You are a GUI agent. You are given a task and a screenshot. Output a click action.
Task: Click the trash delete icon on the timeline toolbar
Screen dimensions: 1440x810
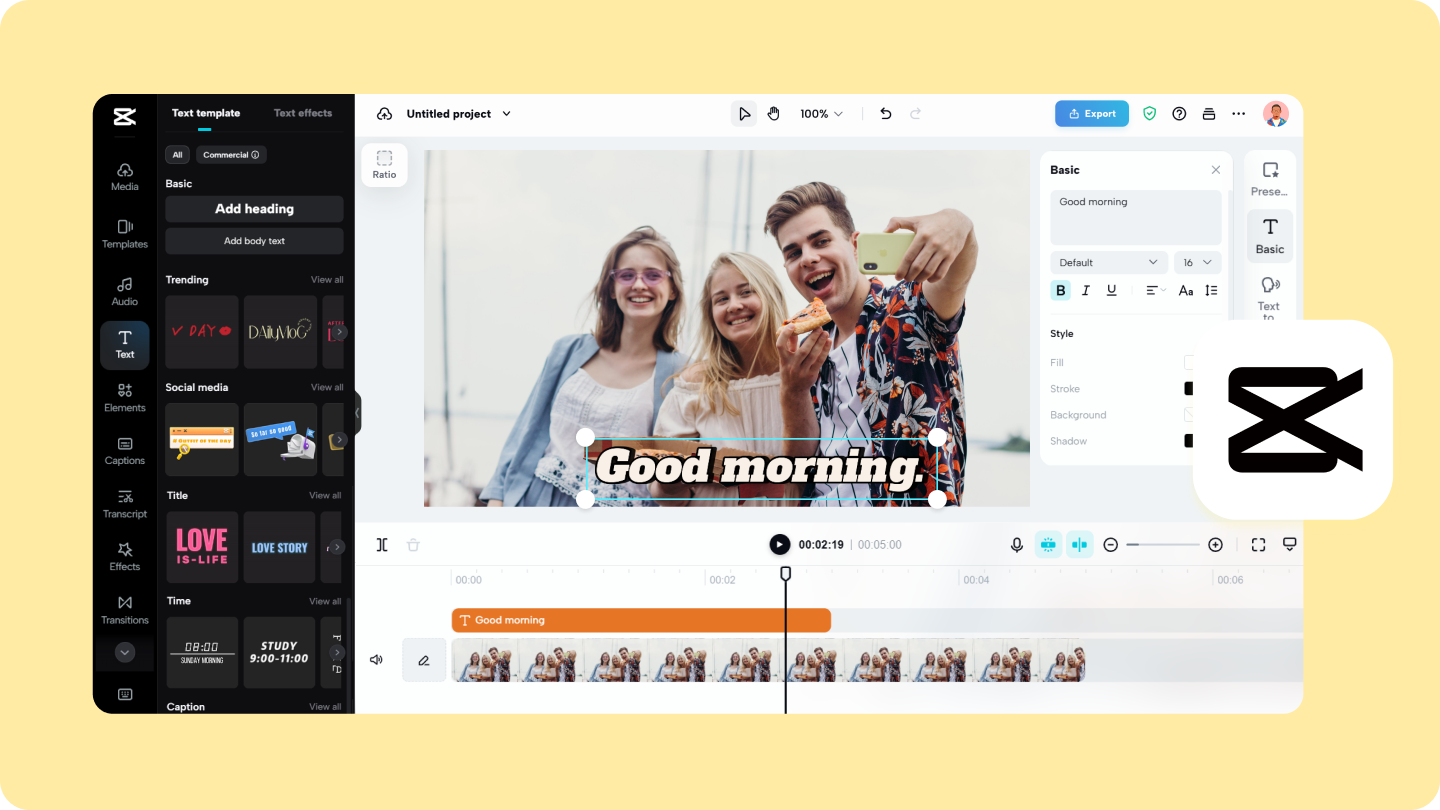coord(413,545)
